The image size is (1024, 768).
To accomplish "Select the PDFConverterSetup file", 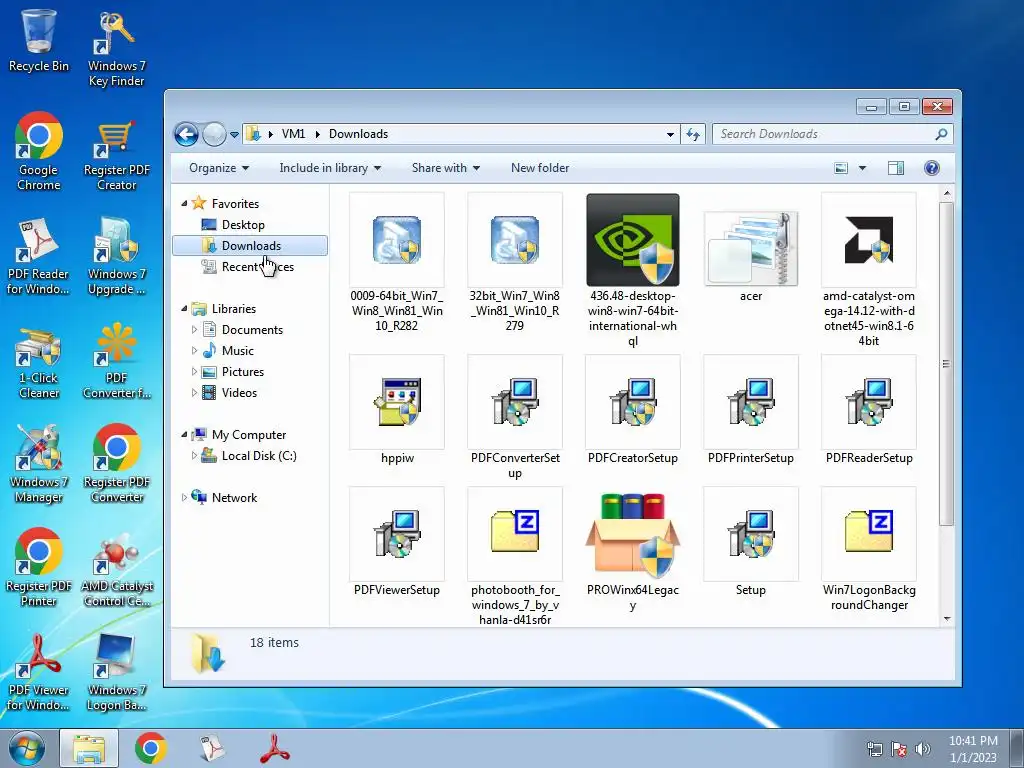I will click(515, 418).
